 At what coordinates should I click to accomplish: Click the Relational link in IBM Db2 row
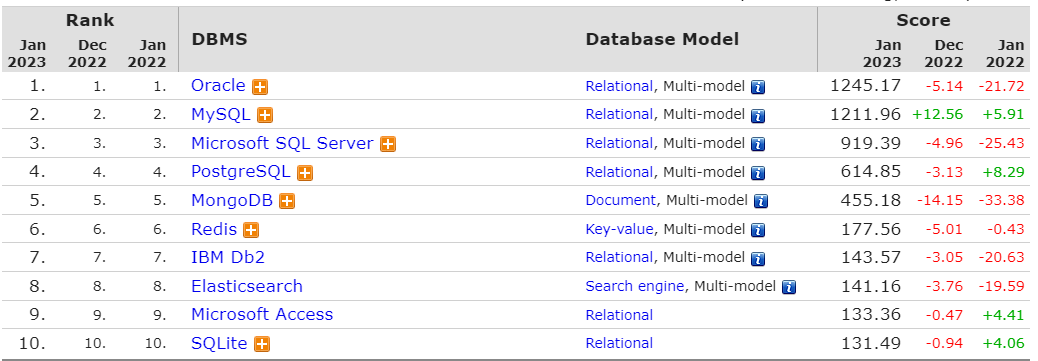619,258
